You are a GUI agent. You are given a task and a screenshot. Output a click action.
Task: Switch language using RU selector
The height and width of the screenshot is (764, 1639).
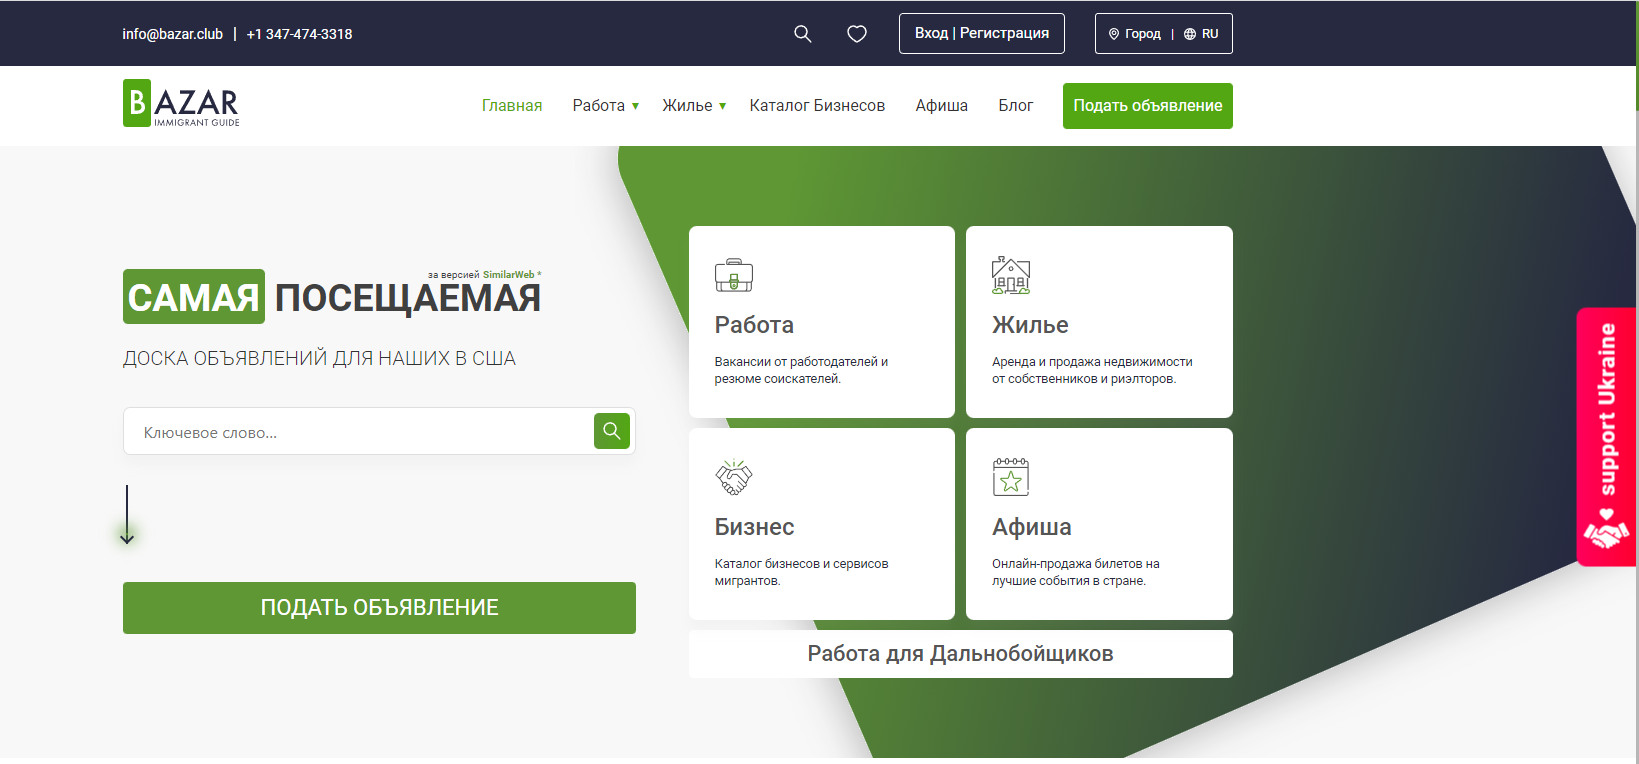pyautogui.click(x=1202, y=34)
